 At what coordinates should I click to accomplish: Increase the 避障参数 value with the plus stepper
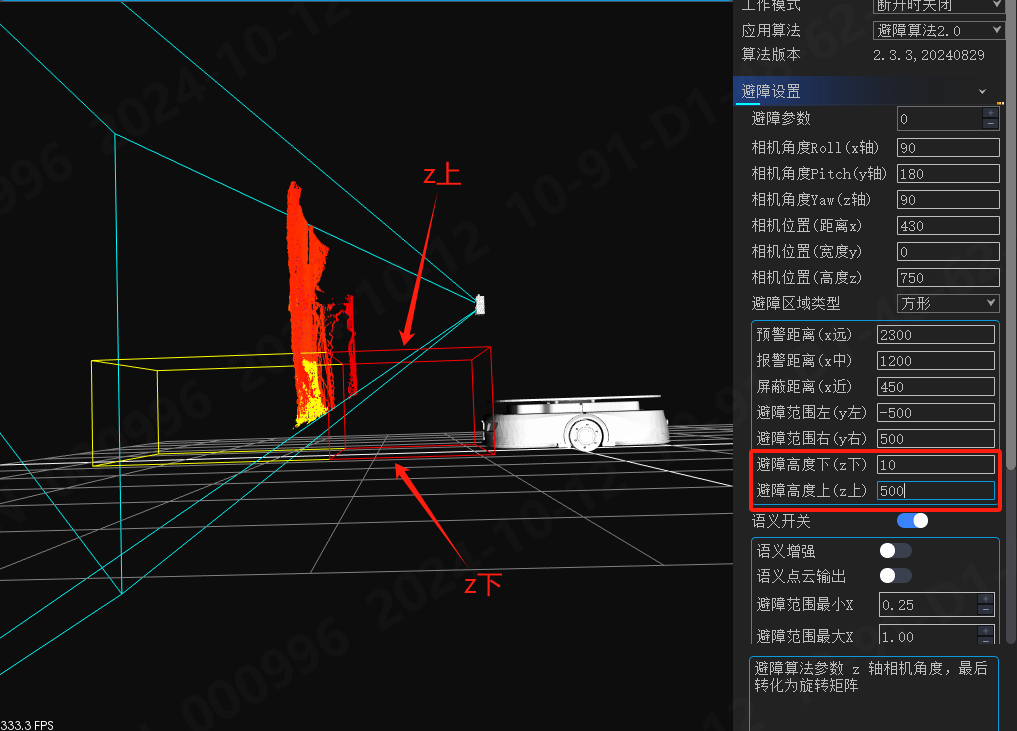point(990,113)
